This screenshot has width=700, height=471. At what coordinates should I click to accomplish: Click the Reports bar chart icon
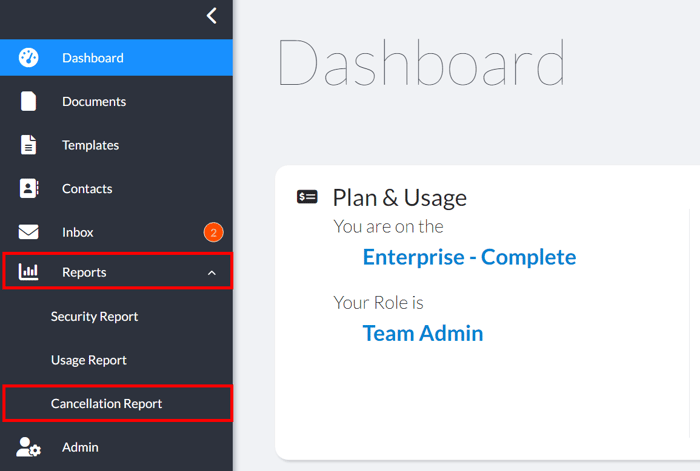click(28, 272)
